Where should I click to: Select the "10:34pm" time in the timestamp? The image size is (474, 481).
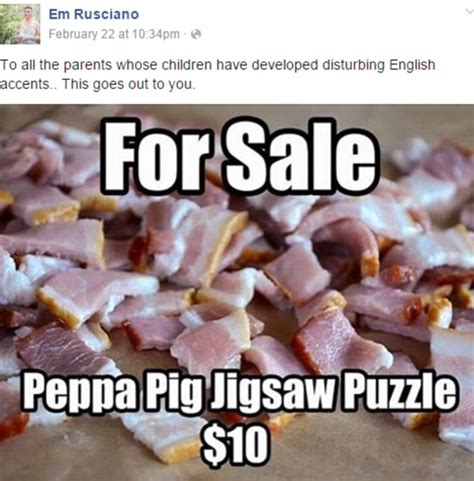tap(156, 34)
